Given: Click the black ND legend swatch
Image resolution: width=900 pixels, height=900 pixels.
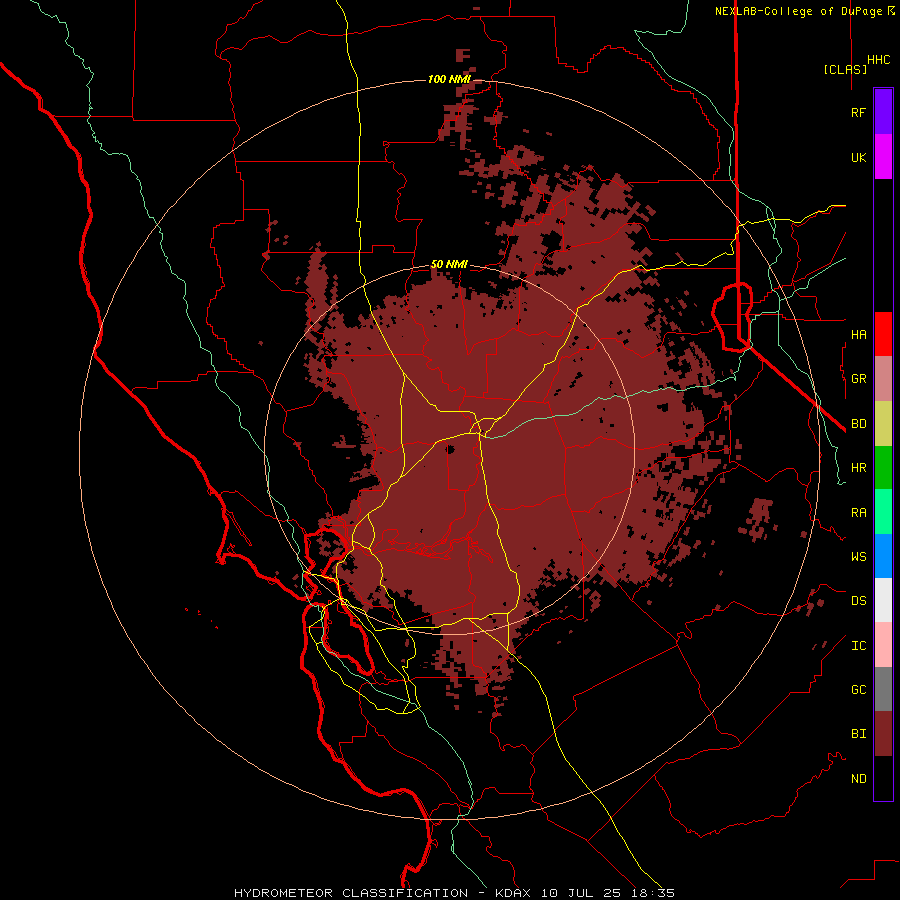Looking at the screenshot, I should coord(883,778).
